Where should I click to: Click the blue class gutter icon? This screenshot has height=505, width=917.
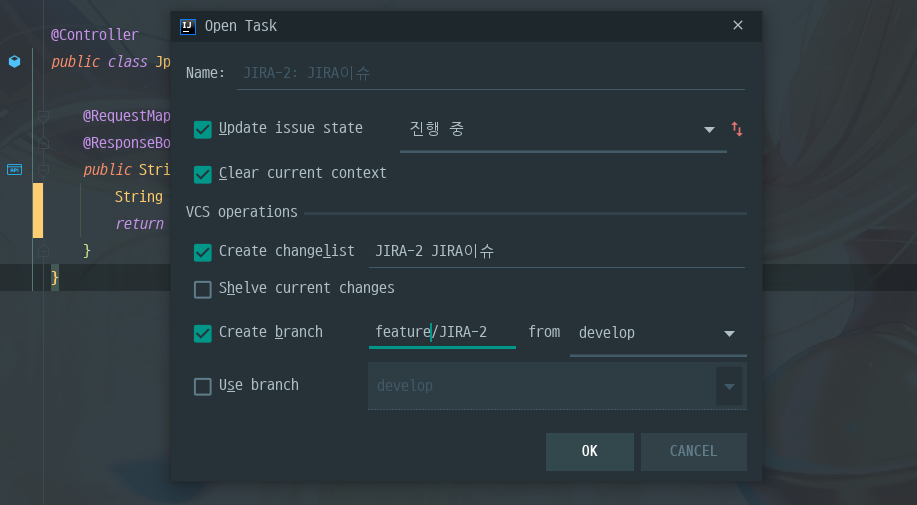point(15,61)
